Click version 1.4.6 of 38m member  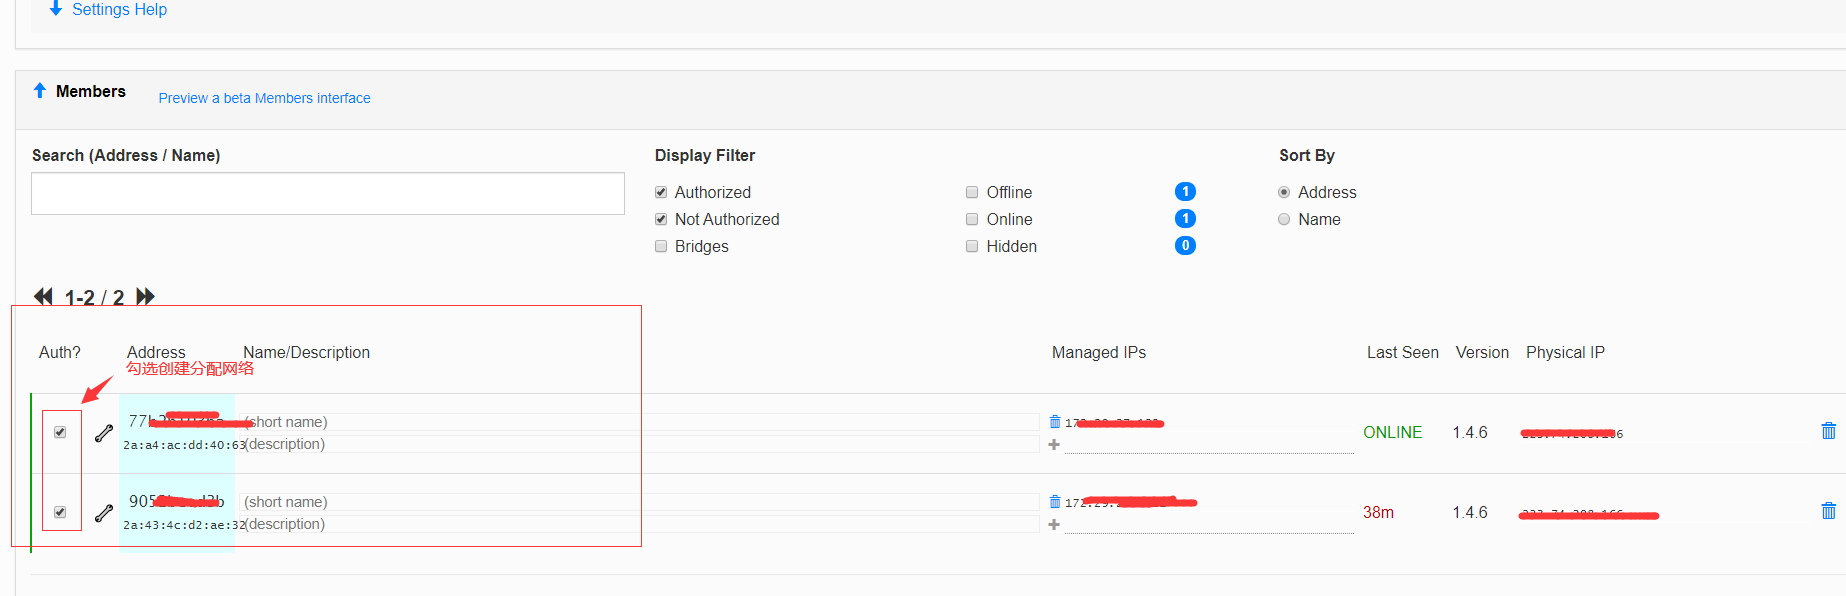(1470, 512)
